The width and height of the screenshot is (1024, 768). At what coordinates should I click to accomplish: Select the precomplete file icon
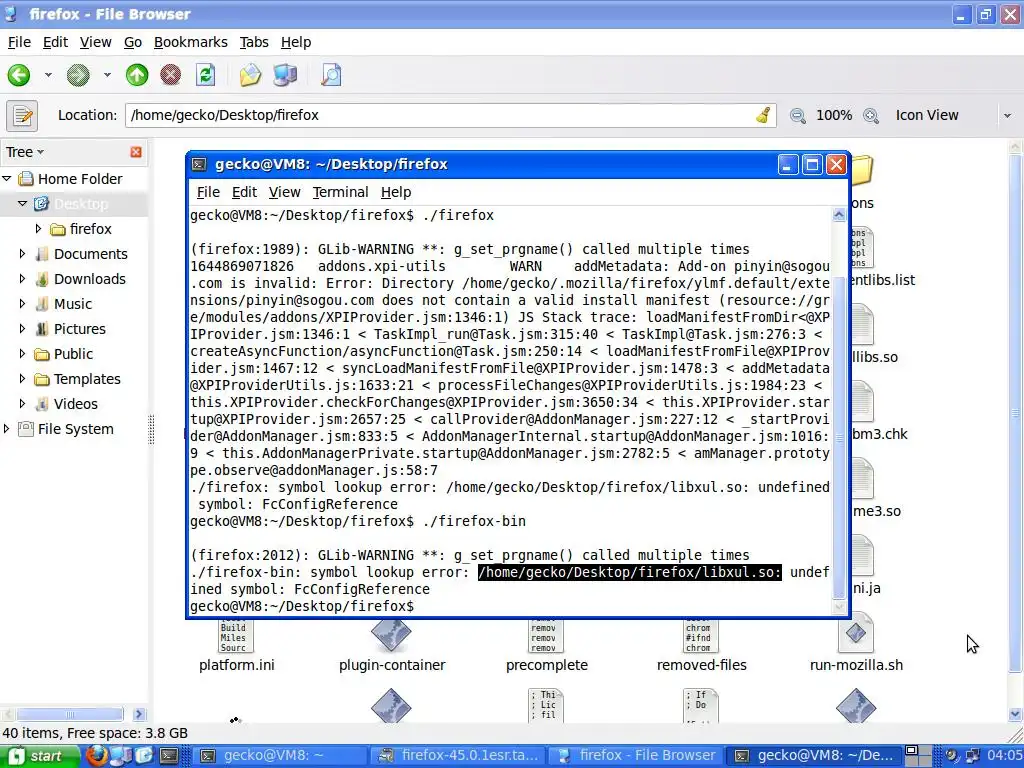click(547, 635)
